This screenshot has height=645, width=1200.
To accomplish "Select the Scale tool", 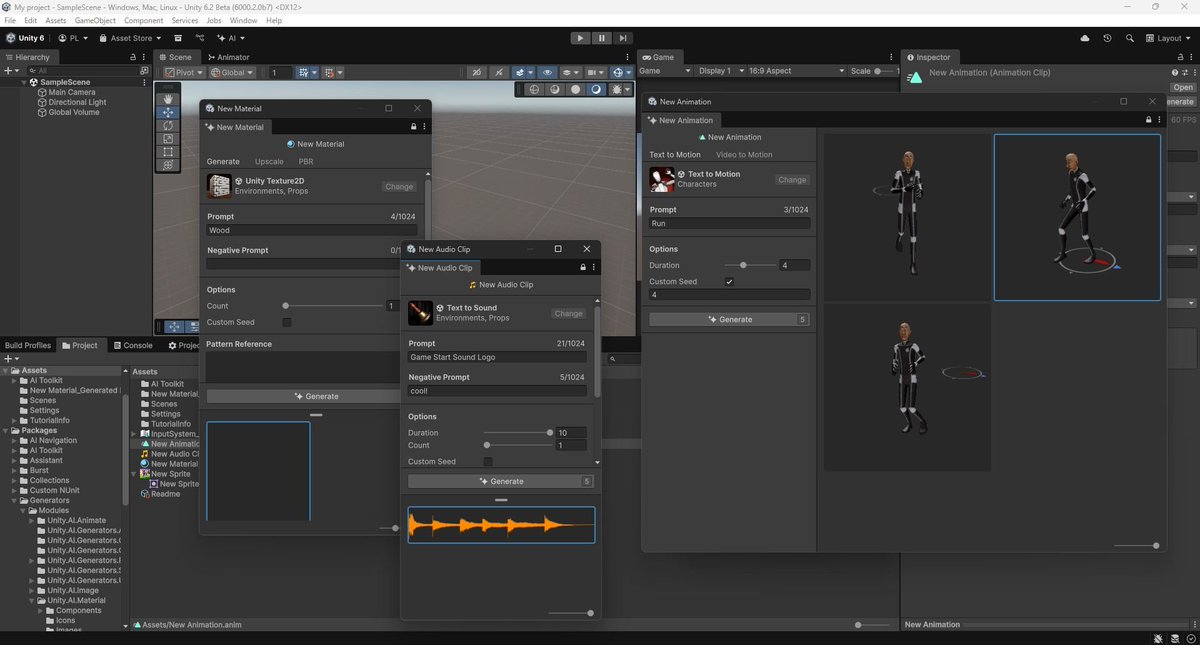I will [167, 137].
